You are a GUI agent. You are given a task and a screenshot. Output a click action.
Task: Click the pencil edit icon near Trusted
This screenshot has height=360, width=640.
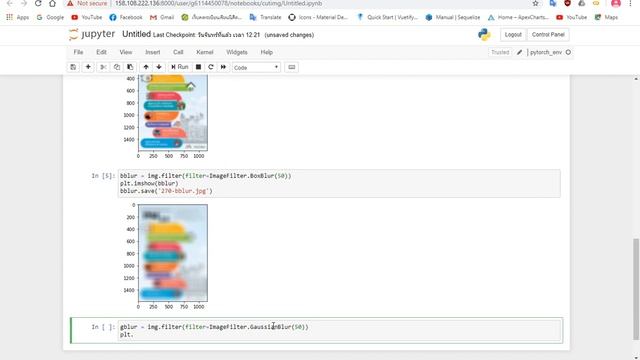click(x=519, y=52)
